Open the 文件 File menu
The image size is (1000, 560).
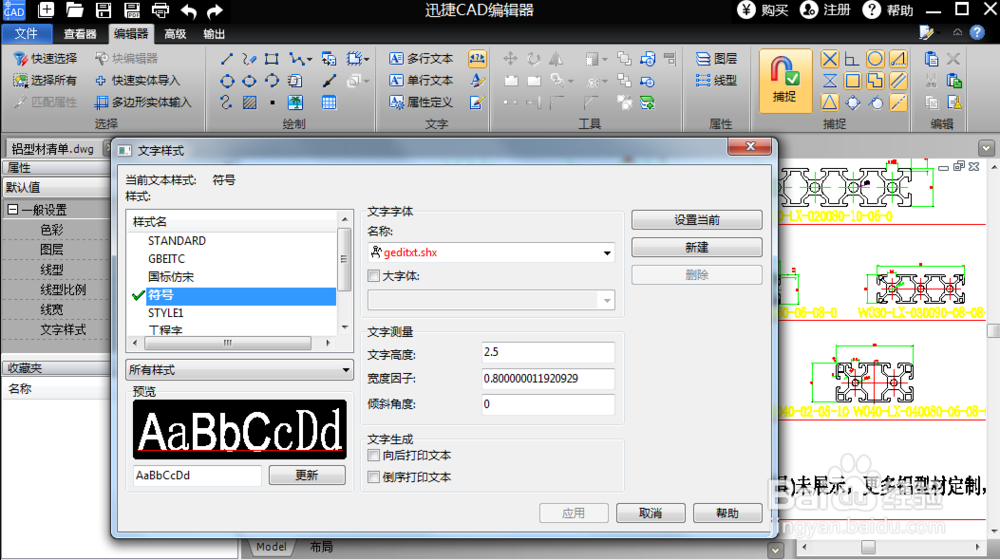(x=26, y=34)
